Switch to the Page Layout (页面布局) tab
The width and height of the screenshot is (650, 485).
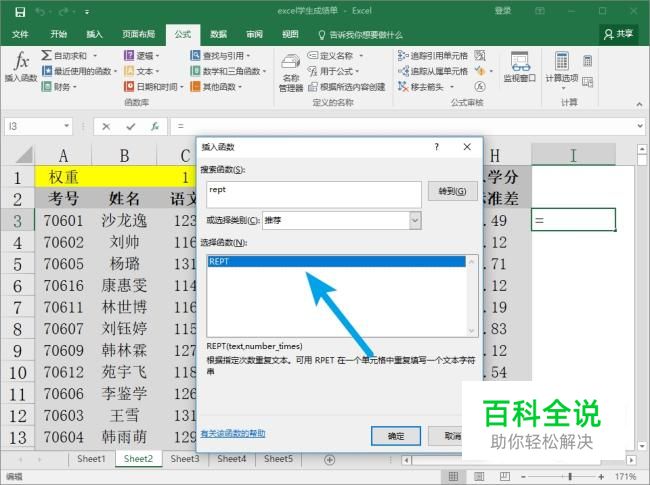pyautogui.click(x=138, y=34)
